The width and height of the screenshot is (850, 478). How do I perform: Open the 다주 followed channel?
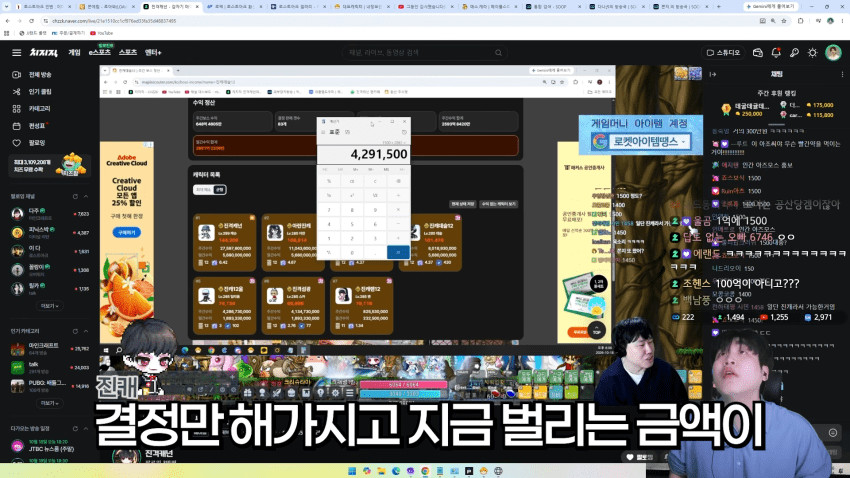click(49, 214)
